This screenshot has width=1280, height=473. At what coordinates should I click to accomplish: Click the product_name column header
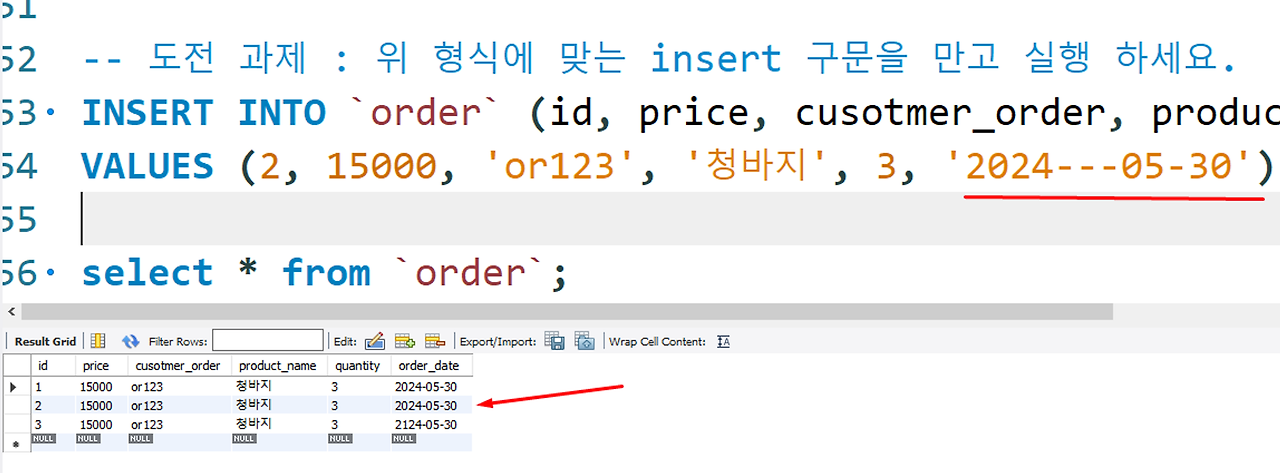[x=279, y=366]
